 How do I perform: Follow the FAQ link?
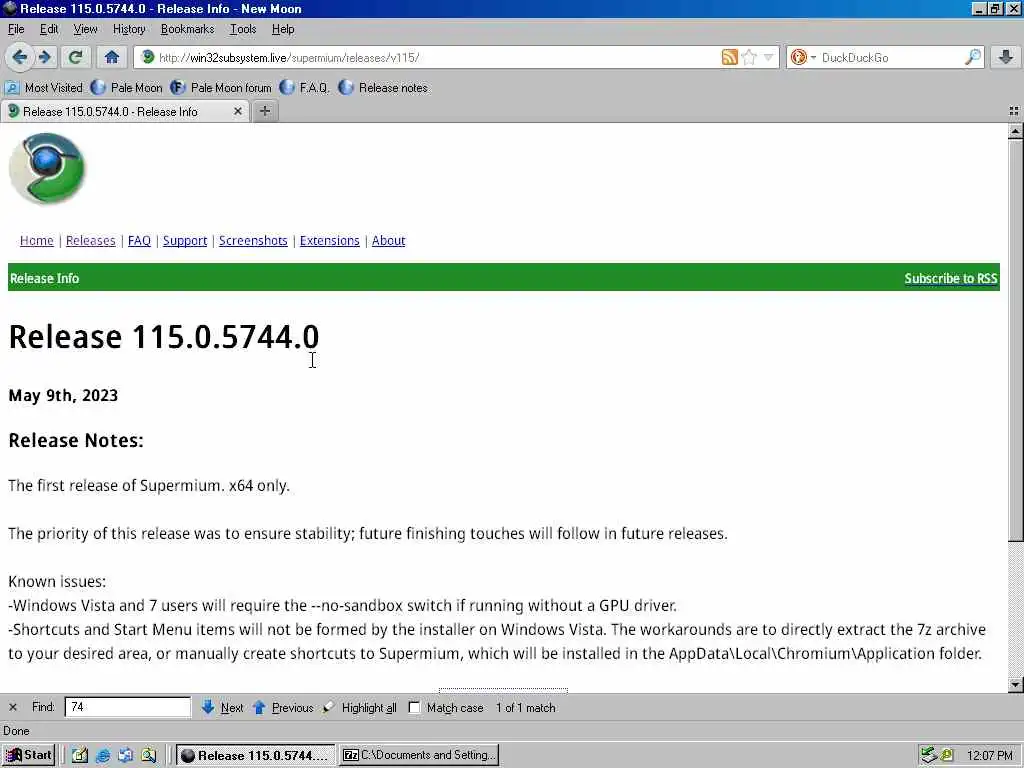click(x=139, y=241)
